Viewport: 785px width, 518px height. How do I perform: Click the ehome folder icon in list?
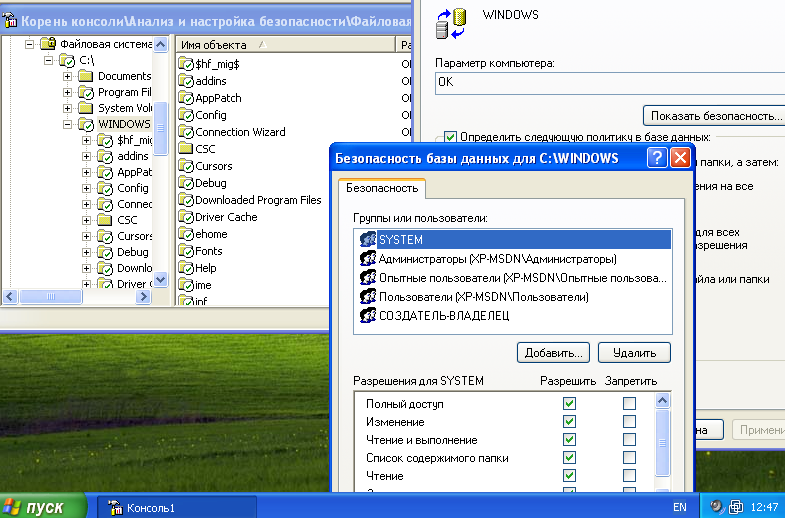pos(186,234)
